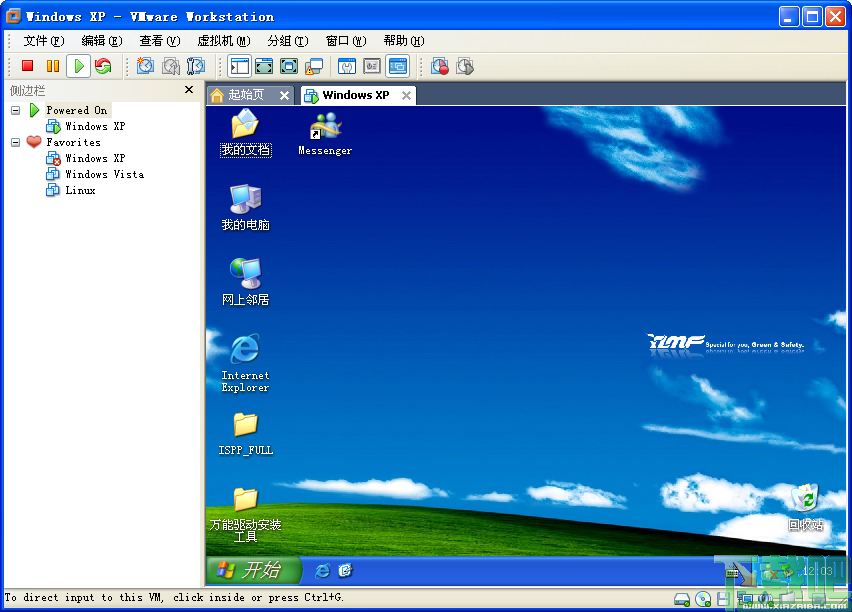Reset the virtual machine with the circular arrows icon
This screenshot has height=612, width=852.
[x=103, y=66]
